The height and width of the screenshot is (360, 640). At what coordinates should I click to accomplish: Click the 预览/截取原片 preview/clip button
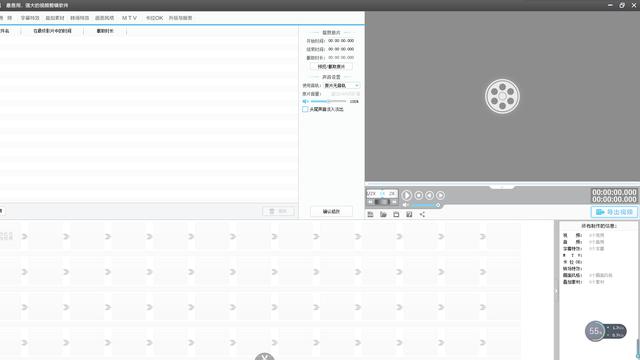point(331,67)
